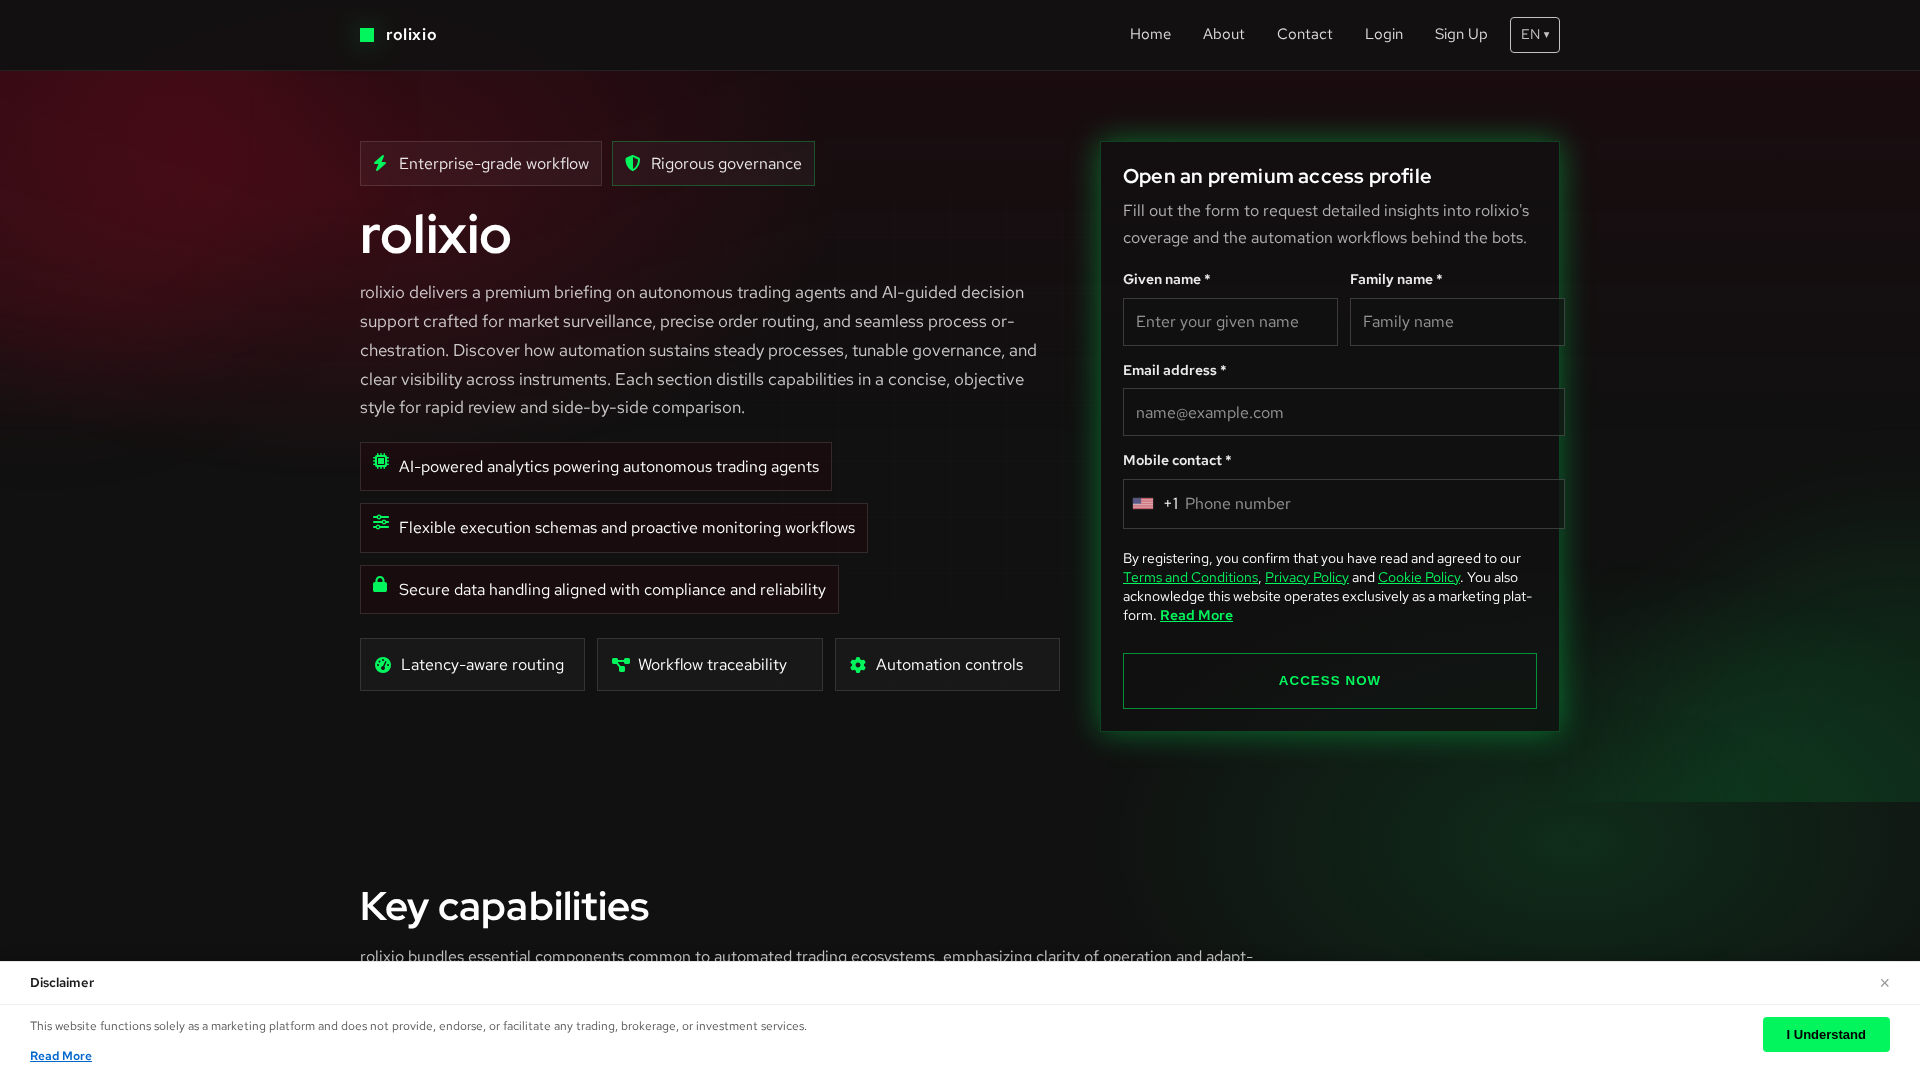
Task: Open the Privacy Policy link
Action: (x=1306, y=578)
